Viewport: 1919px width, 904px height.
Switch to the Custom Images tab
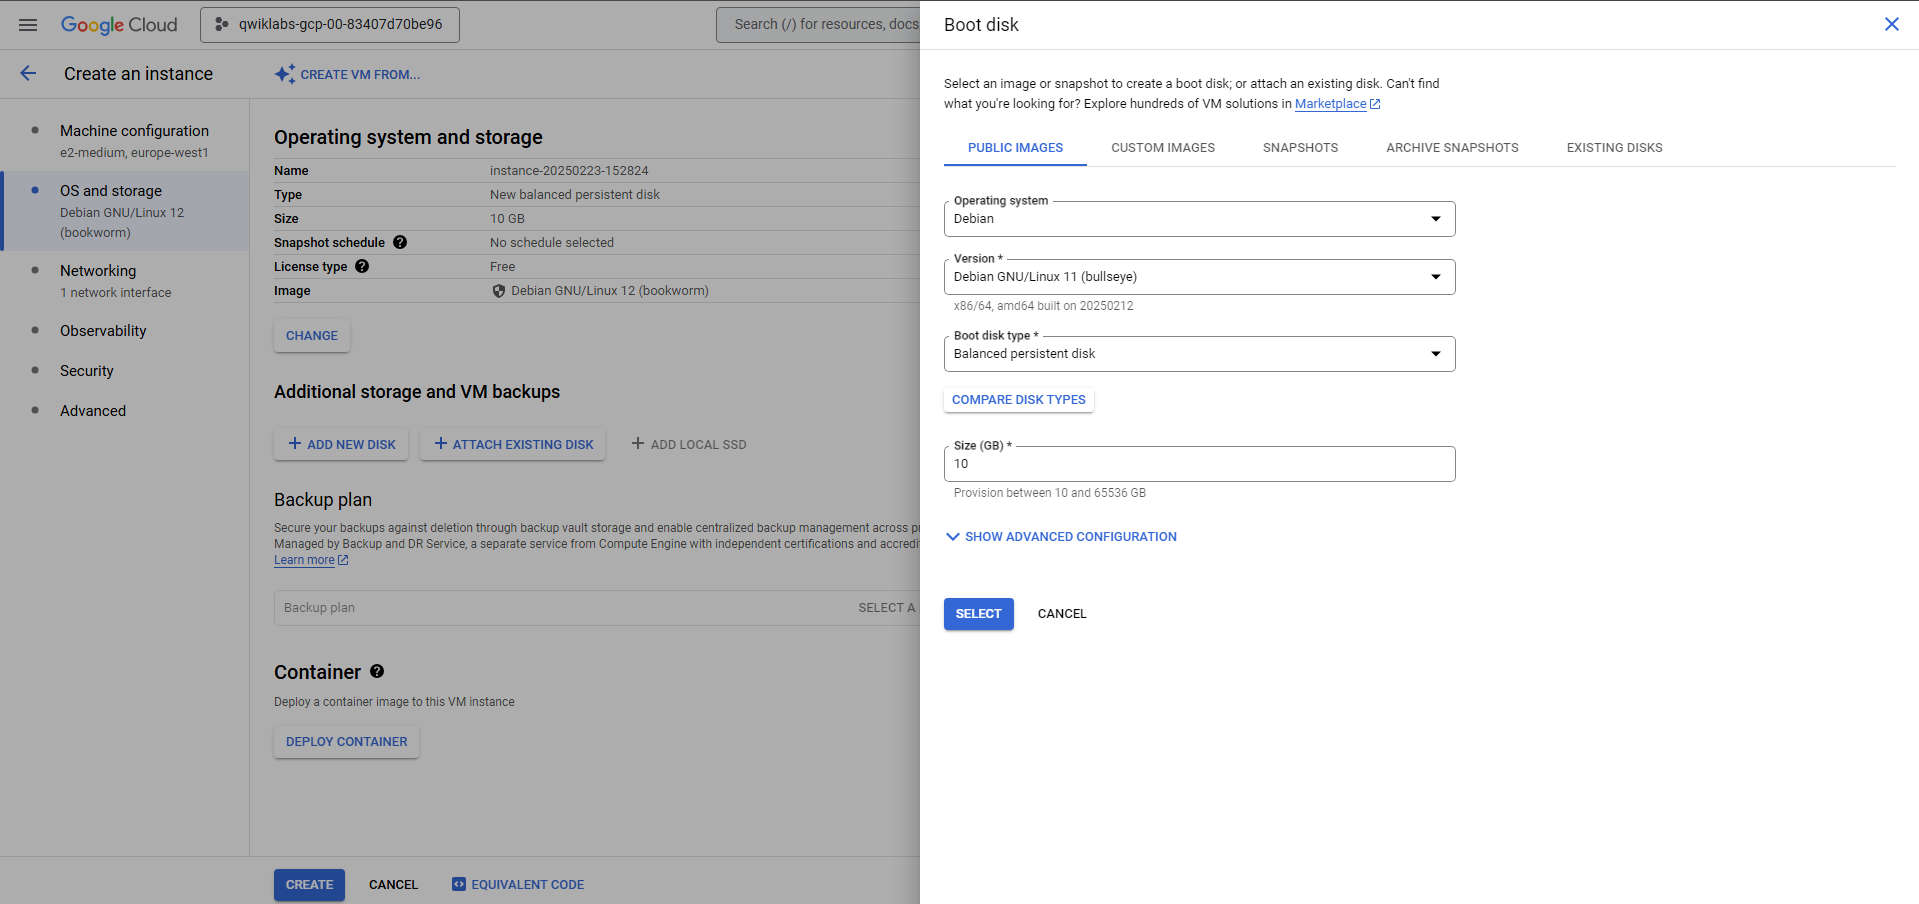coord(1163,148)
